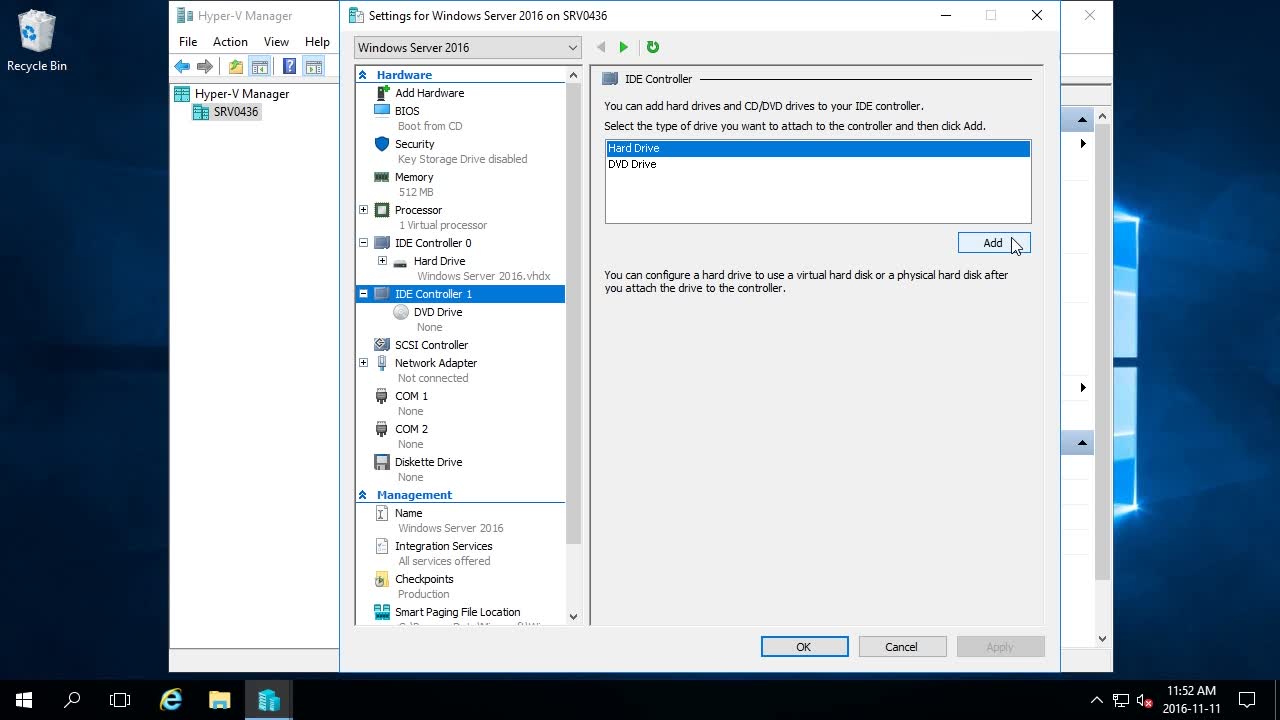
Task: Open the Checkpoints management item
Action: point(424,579)
